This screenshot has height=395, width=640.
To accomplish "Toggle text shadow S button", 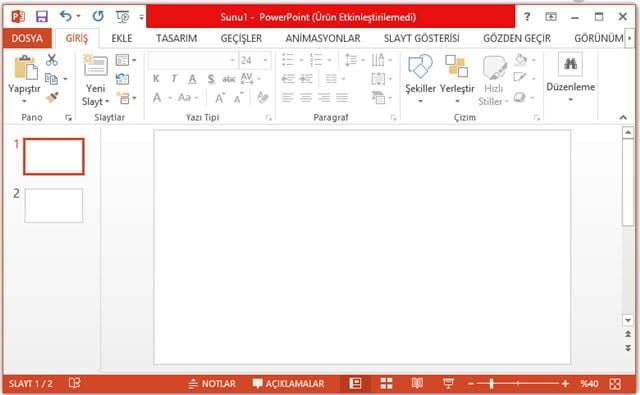I will point(211,79).
